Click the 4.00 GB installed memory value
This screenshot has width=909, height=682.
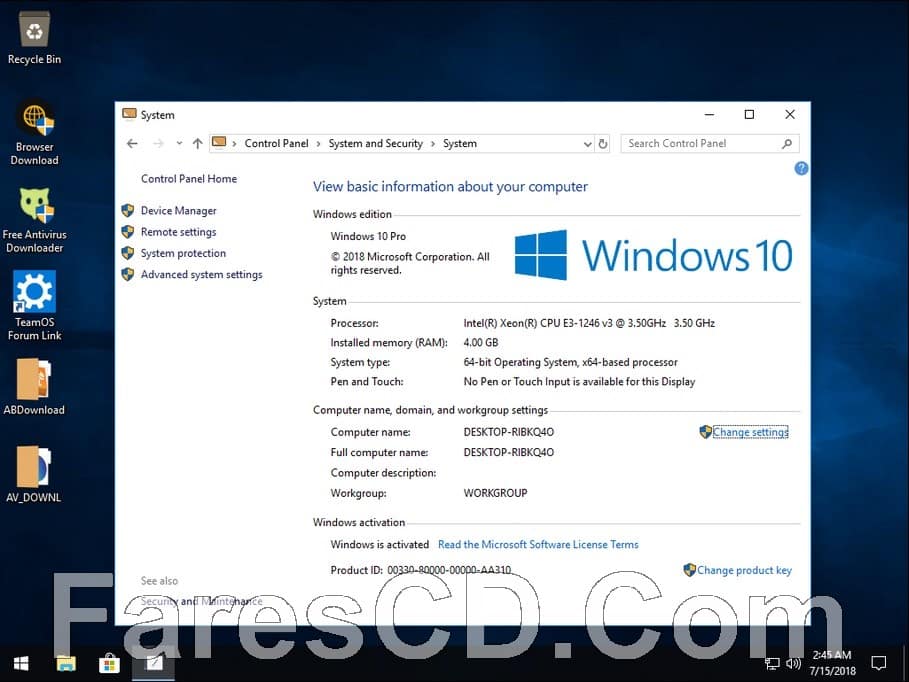481,343
